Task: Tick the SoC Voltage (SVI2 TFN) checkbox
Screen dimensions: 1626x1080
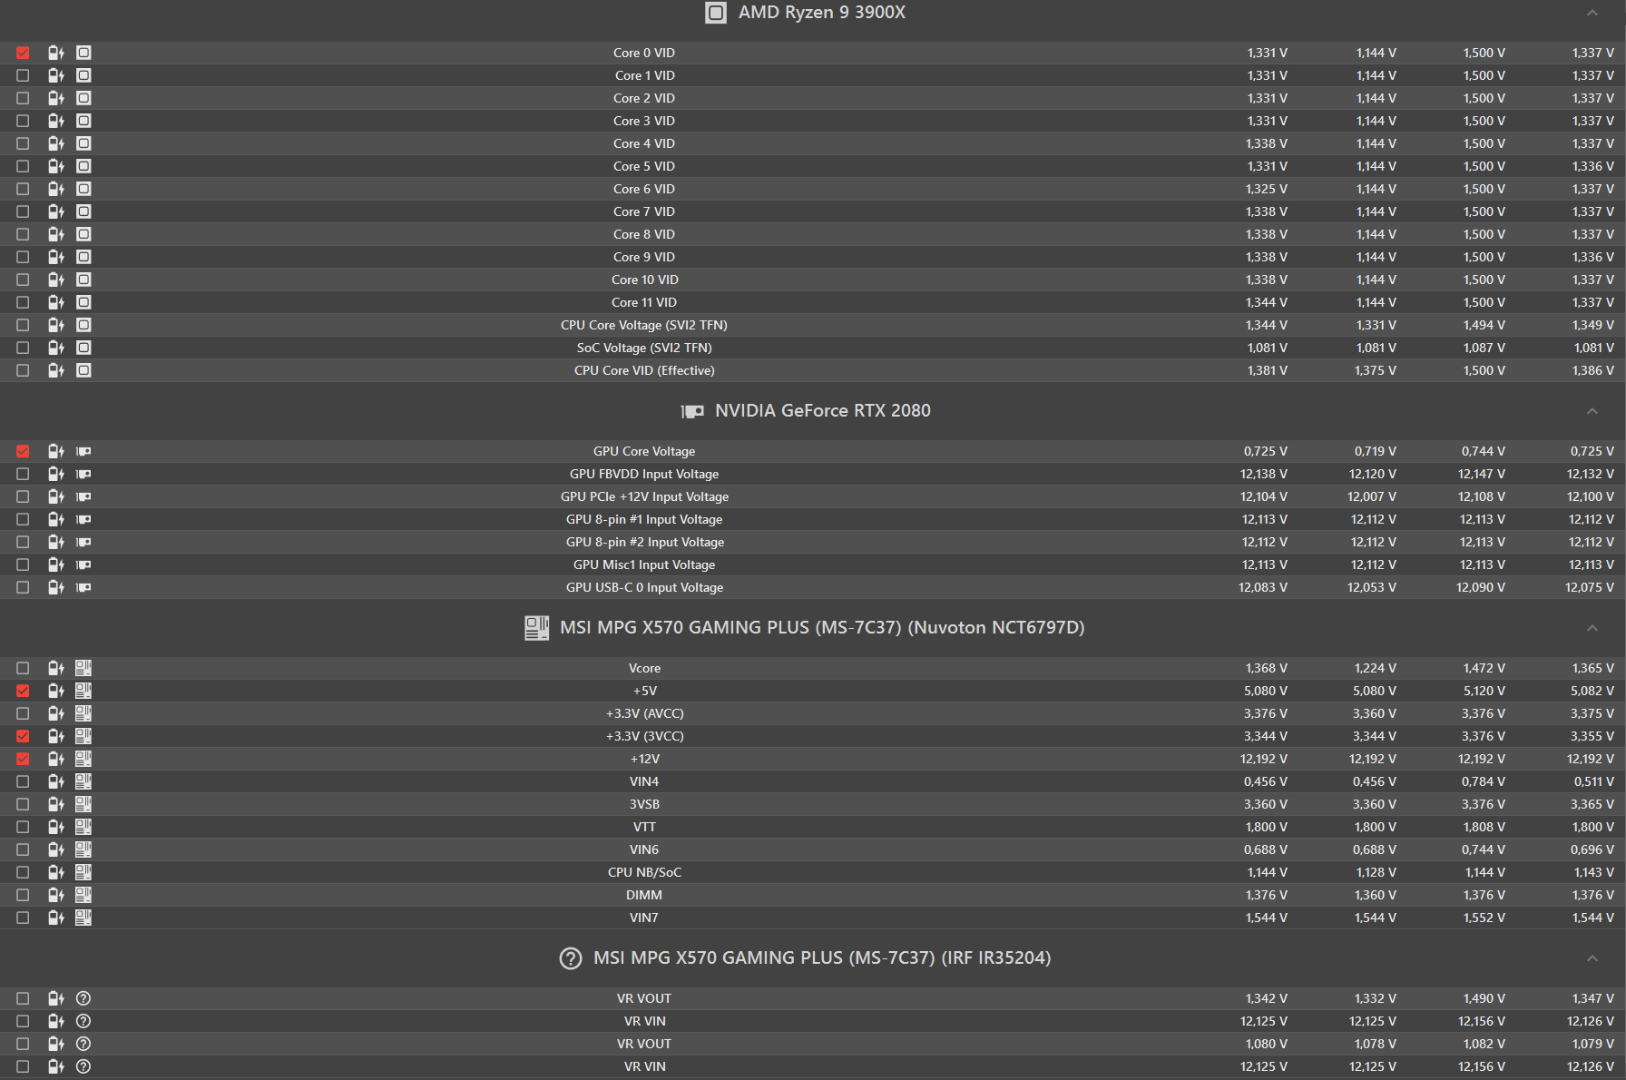Action: (23, 348)
